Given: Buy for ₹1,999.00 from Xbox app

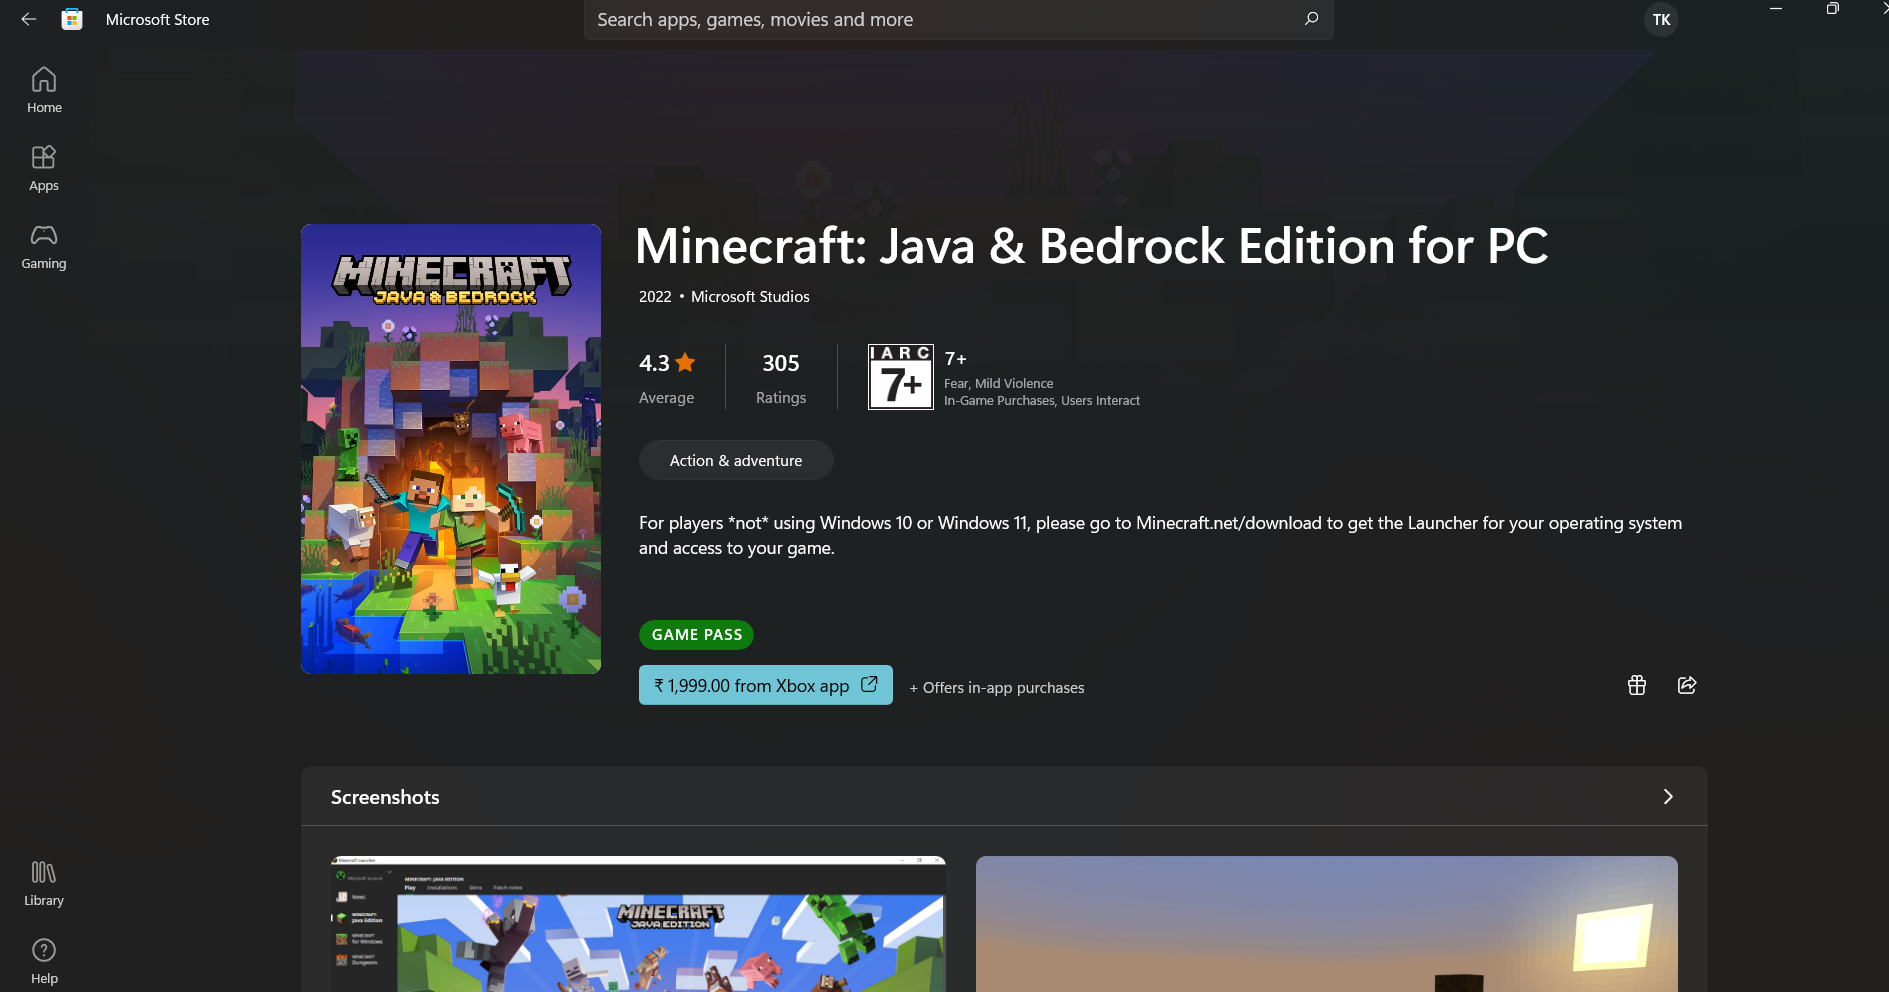Looking at the screenshot, I should pyautogui.click(x=766, y=685).
